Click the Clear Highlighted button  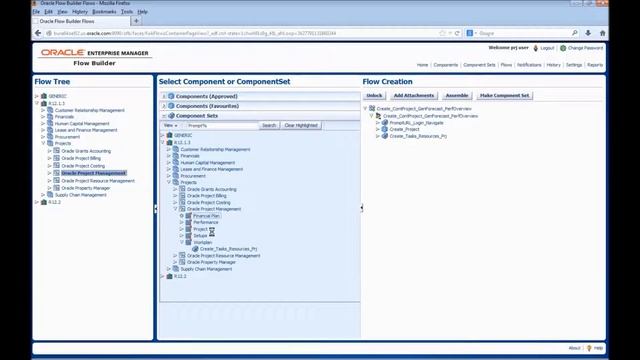[x=301, y=125]
